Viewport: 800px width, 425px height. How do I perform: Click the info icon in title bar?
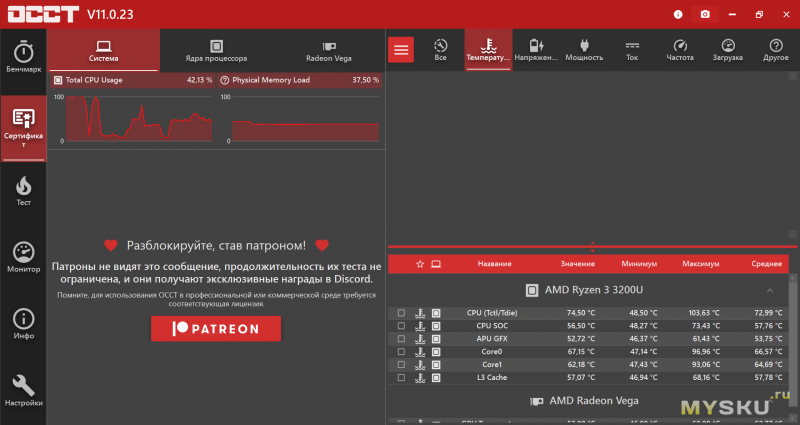[678, 14]
